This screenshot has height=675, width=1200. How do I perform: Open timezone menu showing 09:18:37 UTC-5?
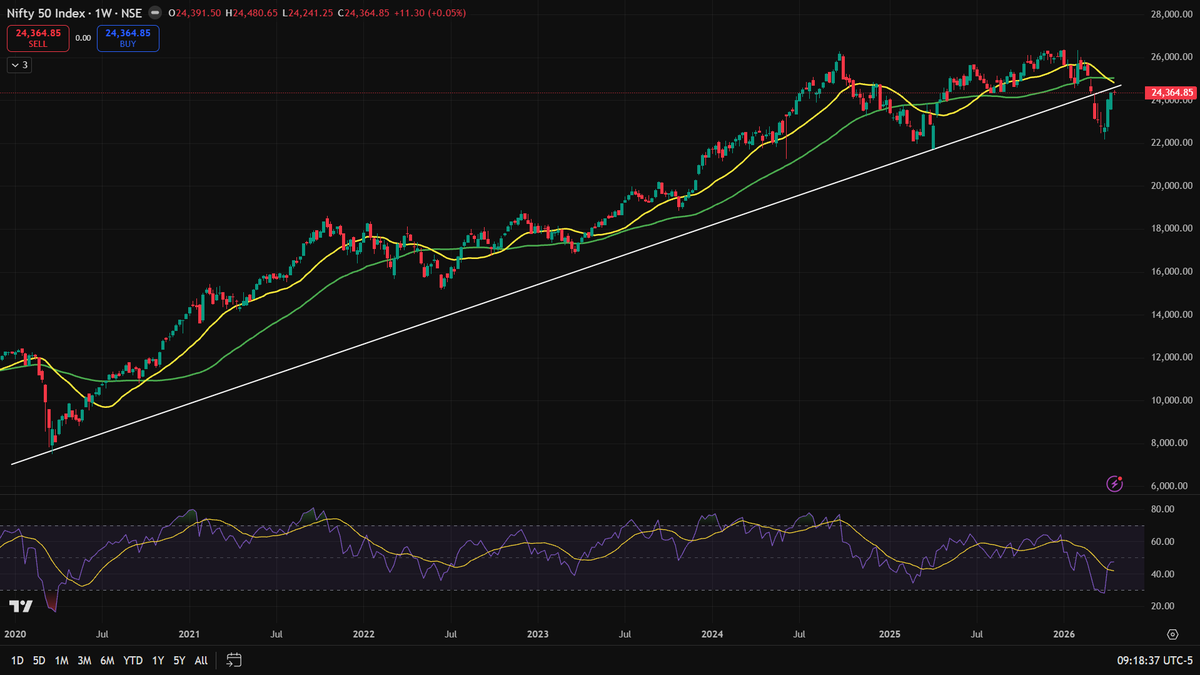(x=1156, y=660)
